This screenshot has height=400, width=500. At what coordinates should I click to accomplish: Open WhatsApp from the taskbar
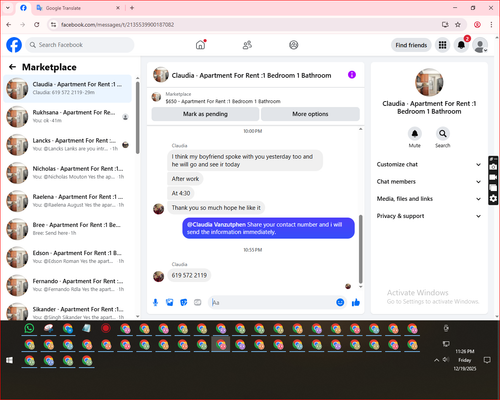[29, 329]
